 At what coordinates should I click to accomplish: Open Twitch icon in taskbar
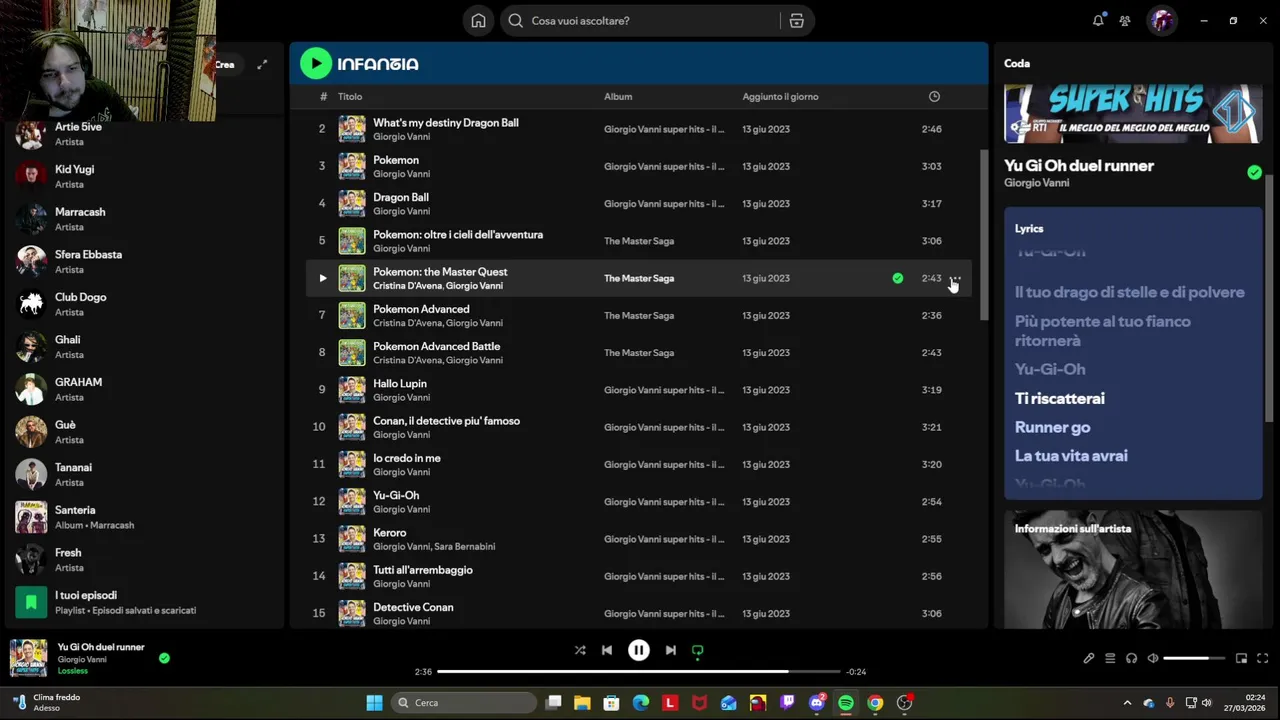pyautogui.click(x=787, y=703)
